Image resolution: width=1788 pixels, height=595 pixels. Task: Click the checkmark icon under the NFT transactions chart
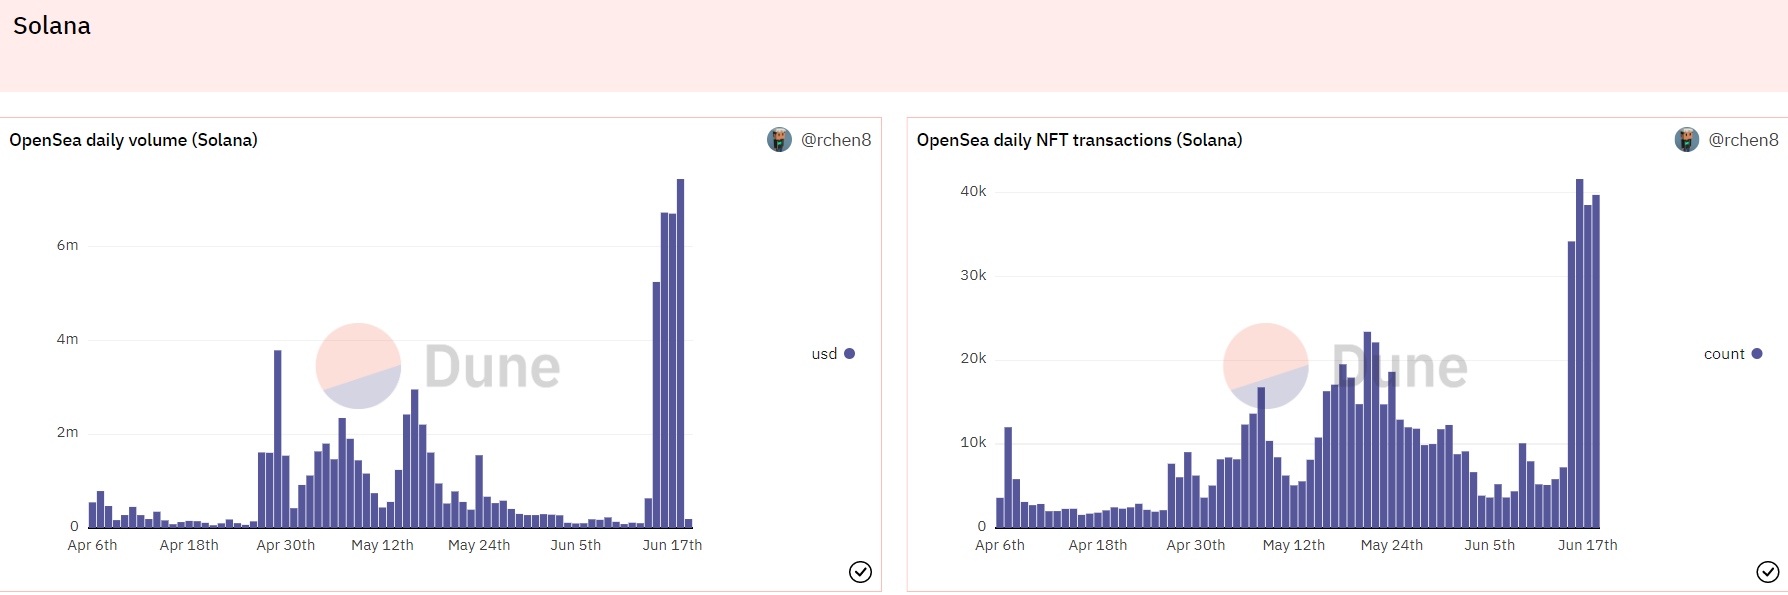click(1767, 572)
